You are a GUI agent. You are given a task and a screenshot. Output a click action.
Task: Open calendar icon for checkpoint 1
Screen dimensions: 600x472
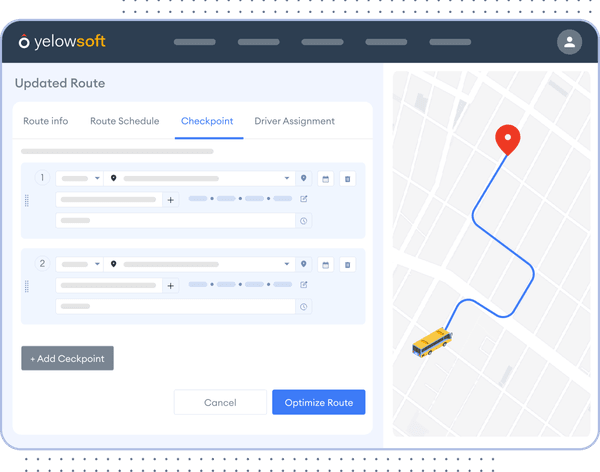326,179
